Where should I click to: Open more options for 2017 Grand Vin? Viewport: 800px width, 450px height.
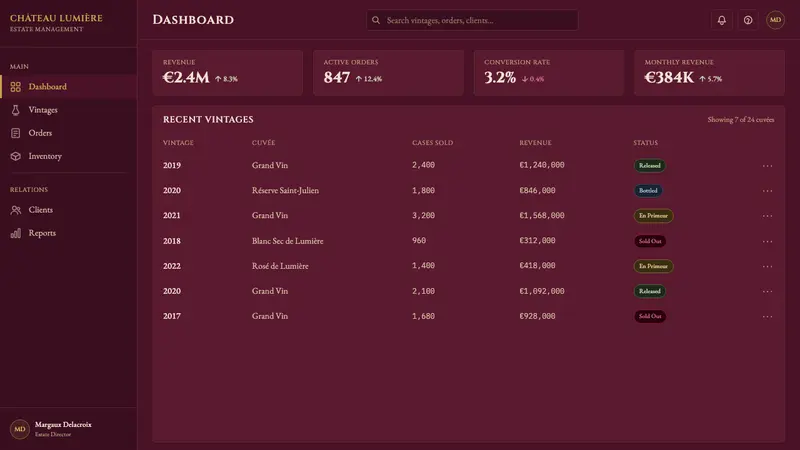point(767,316)
